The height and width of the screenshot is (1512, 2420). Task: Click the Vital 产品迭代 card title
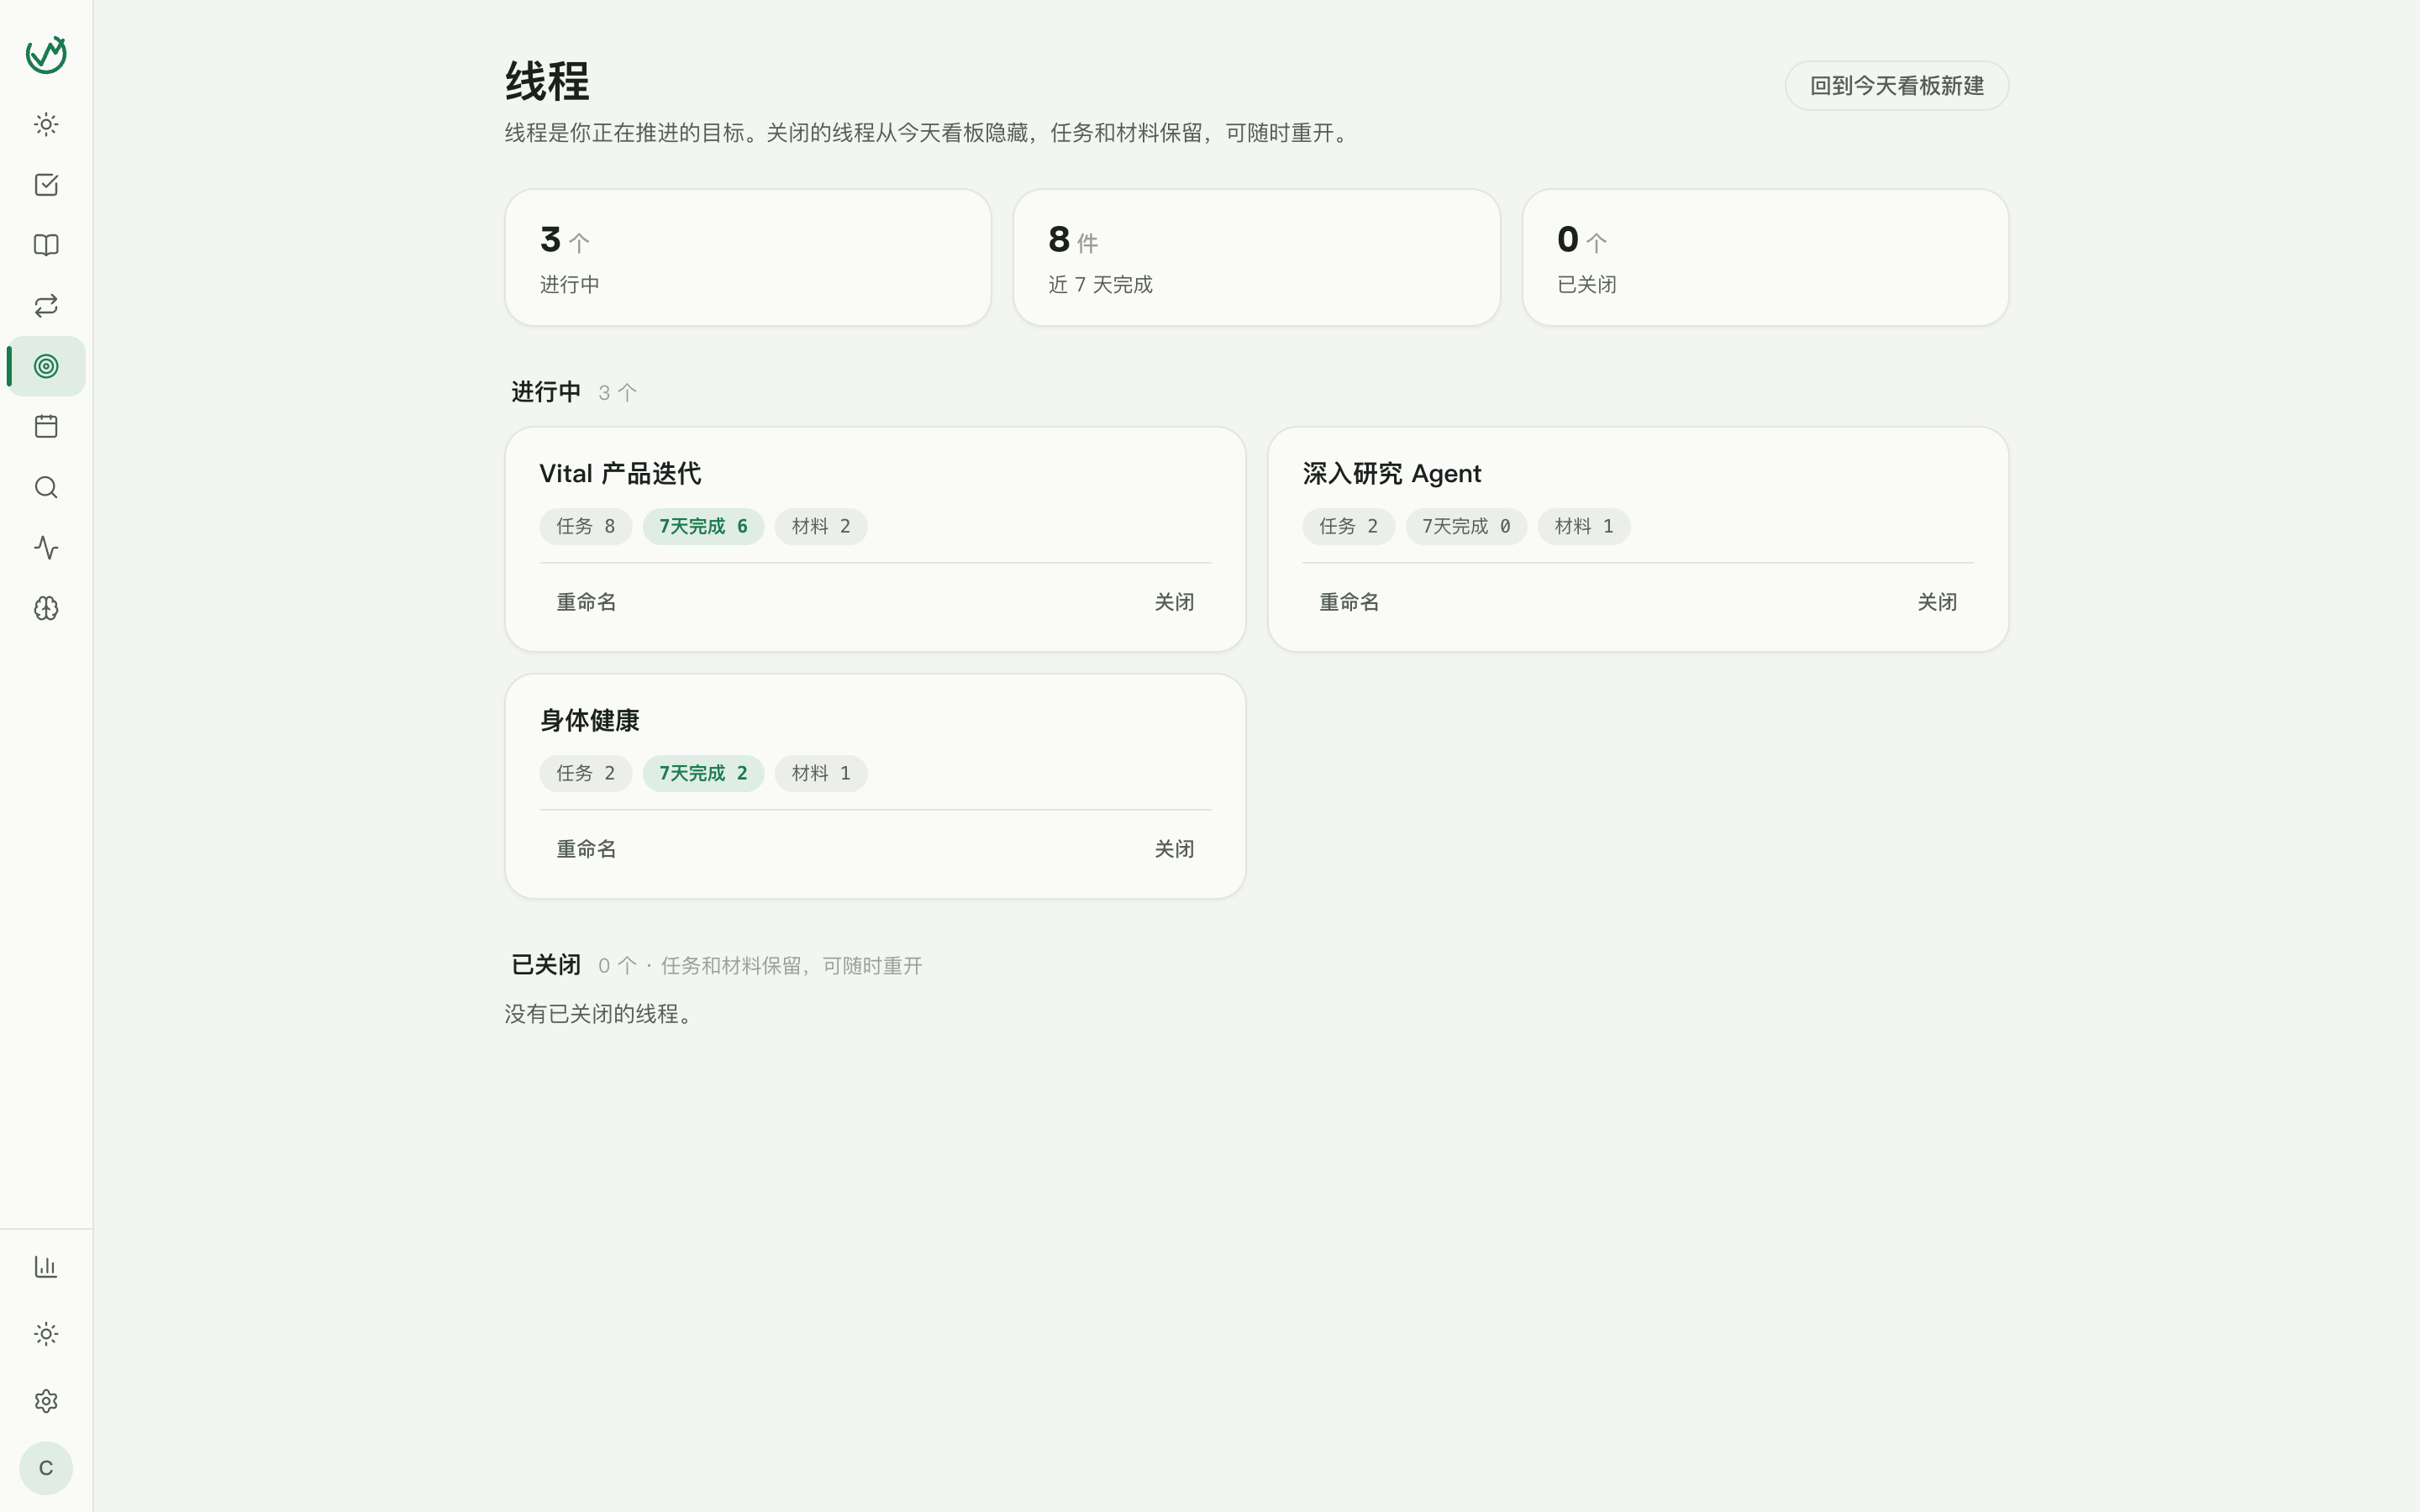pyautogui.click(x=620, y=474)
